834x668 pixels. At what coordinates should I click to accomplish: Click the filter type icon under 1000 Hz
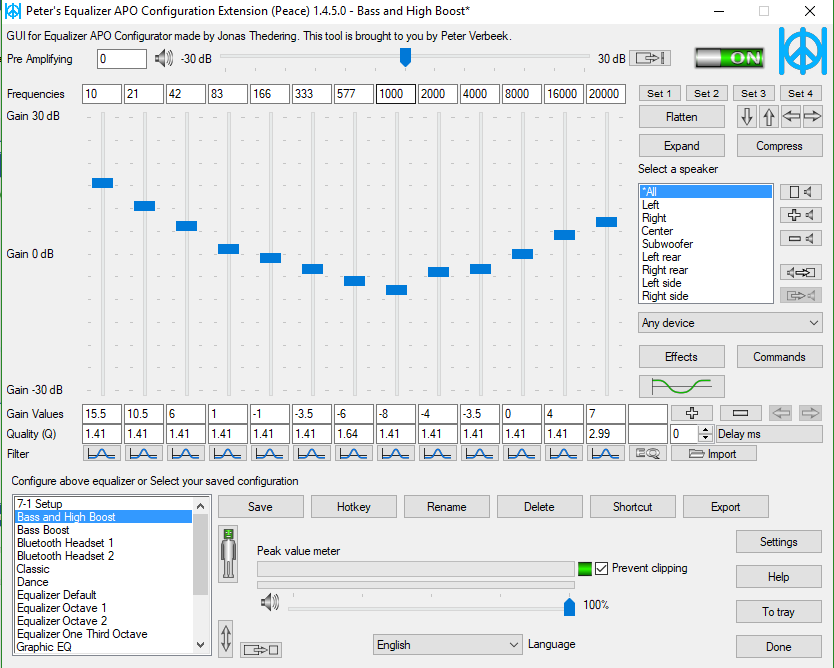396,454
